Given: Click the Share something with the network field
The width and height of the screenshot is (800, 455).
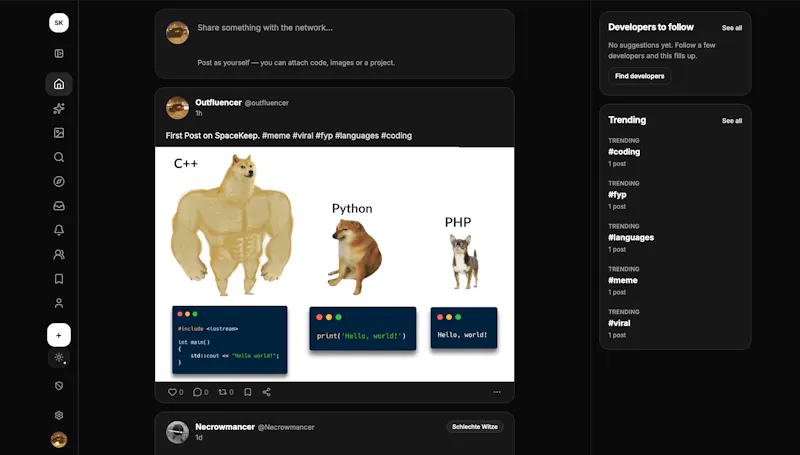Looking at the screenshot, I should coord(265,28).
